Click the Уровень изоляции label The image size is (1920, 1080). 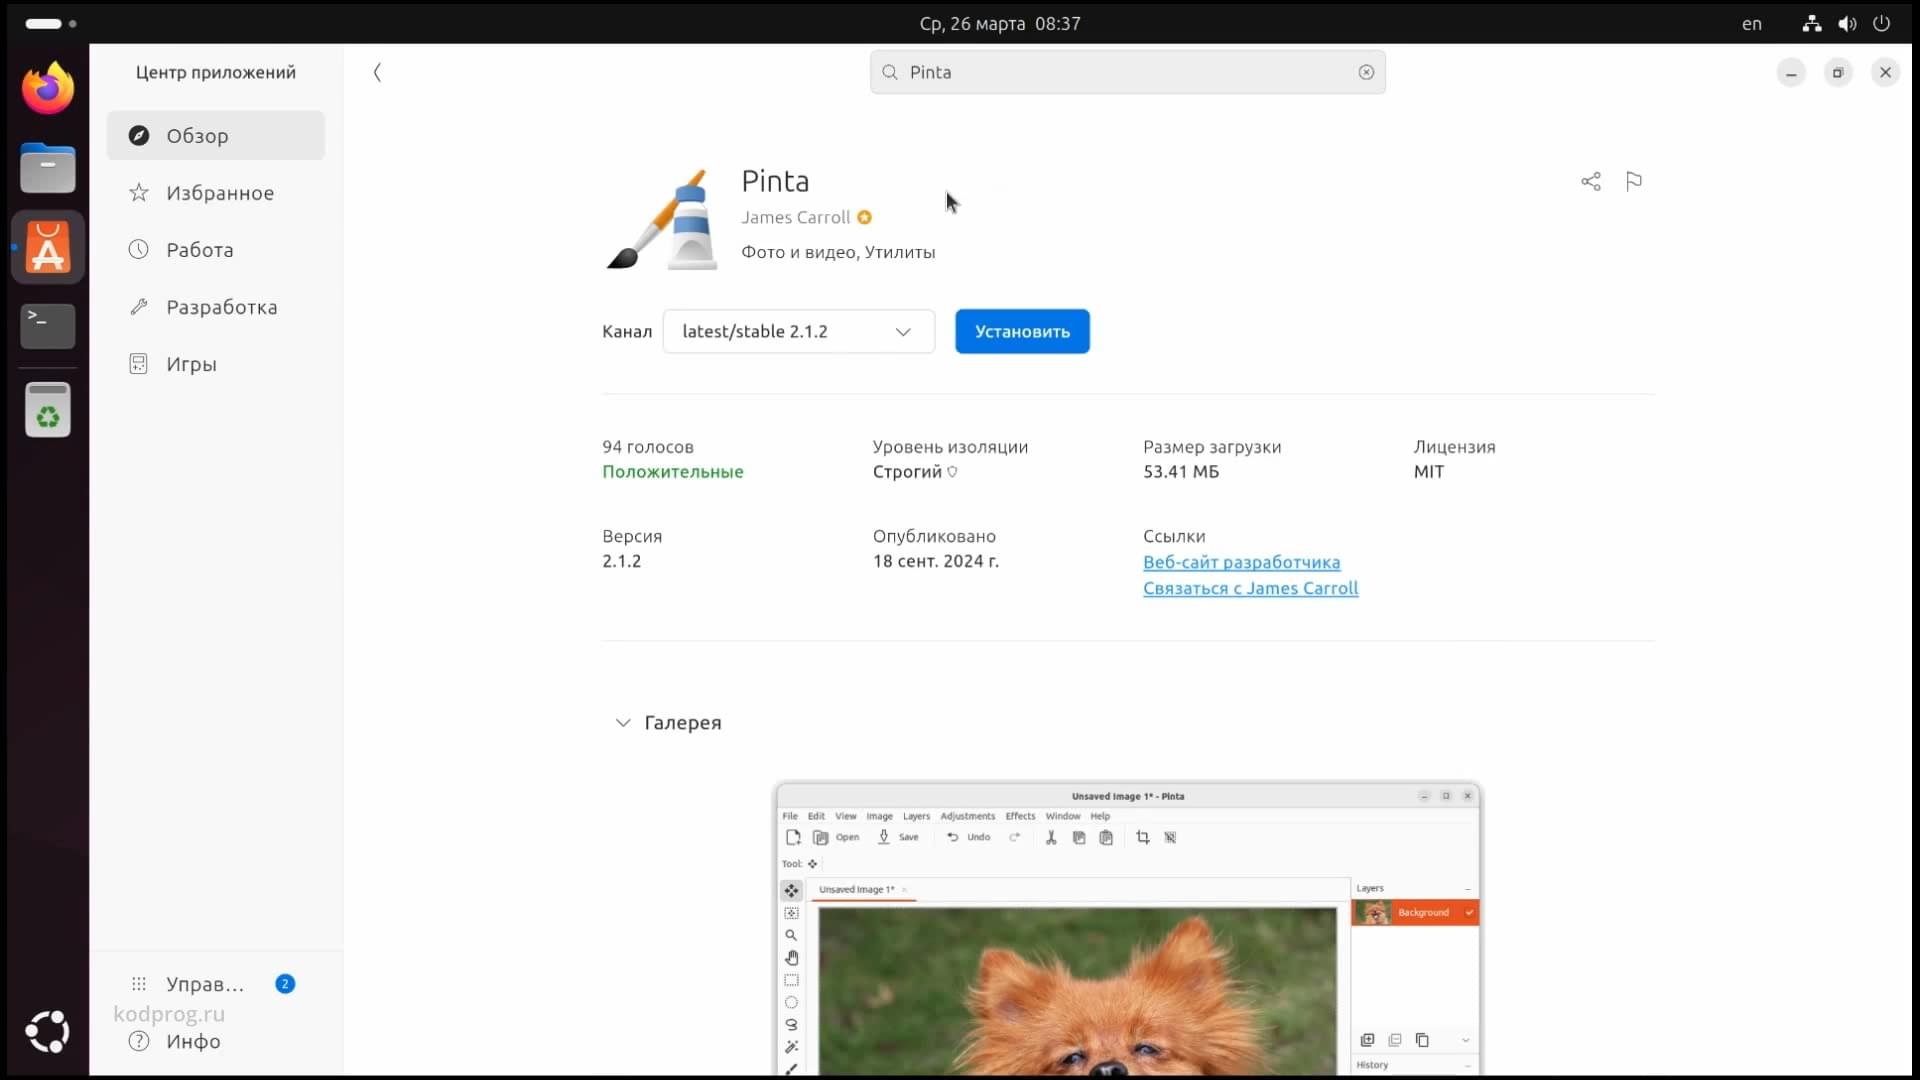tap(950, 446)
